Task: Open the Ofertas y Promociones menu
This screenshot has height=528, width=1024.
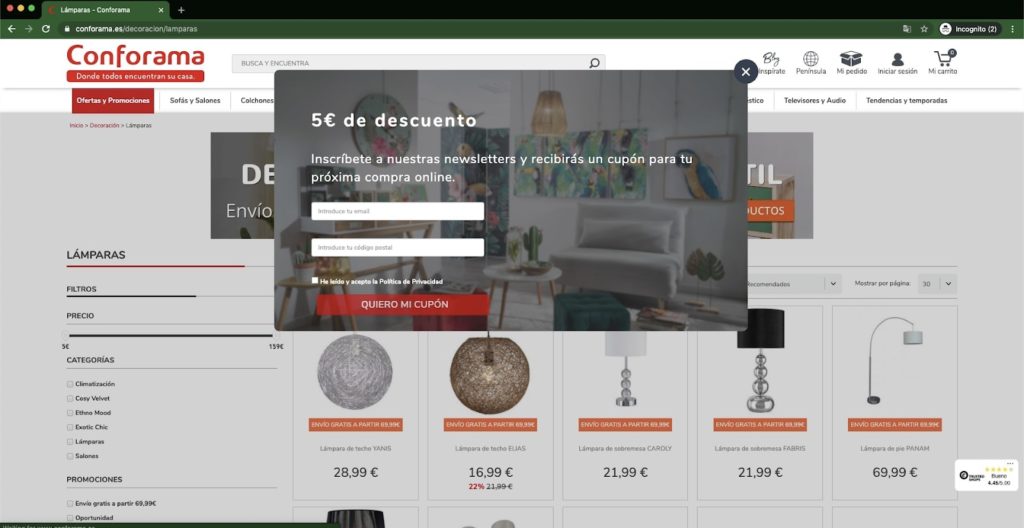Action: 113,101
